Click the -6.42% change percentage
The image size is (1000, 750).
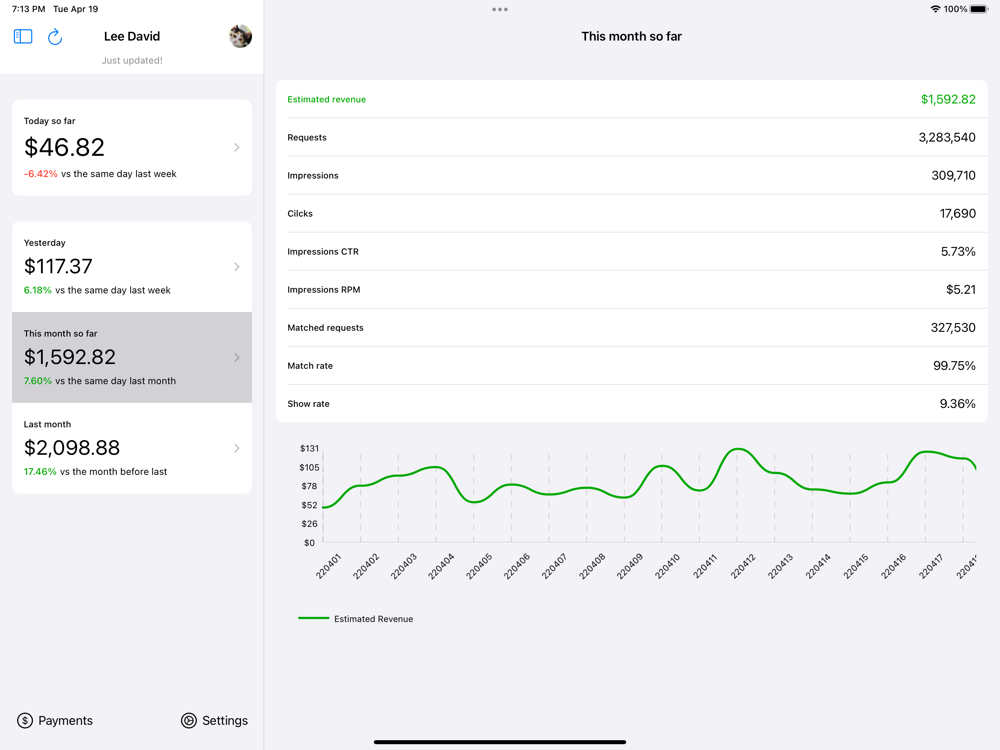click(x=40, y=174)
